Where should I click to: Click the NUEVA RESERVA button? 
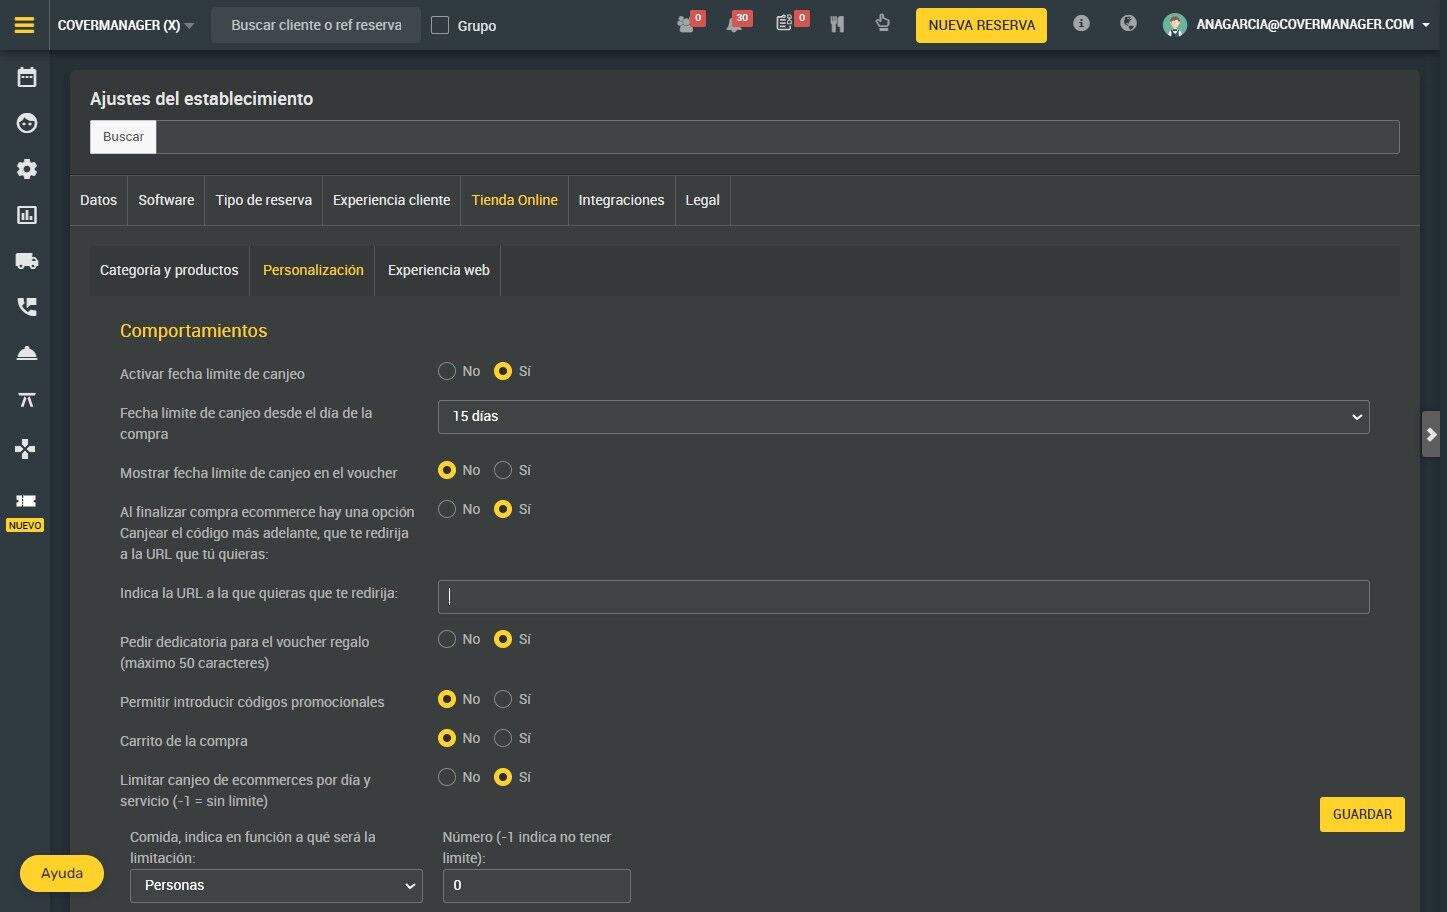(981, 25)
